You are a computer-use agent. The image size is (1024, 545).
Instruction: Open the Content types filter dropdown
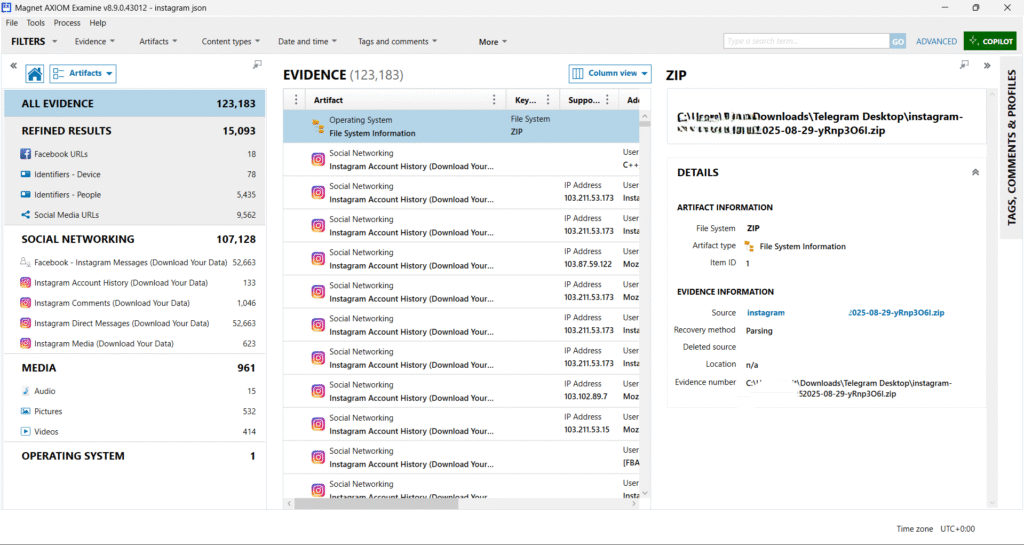click(x=231, y=41)
